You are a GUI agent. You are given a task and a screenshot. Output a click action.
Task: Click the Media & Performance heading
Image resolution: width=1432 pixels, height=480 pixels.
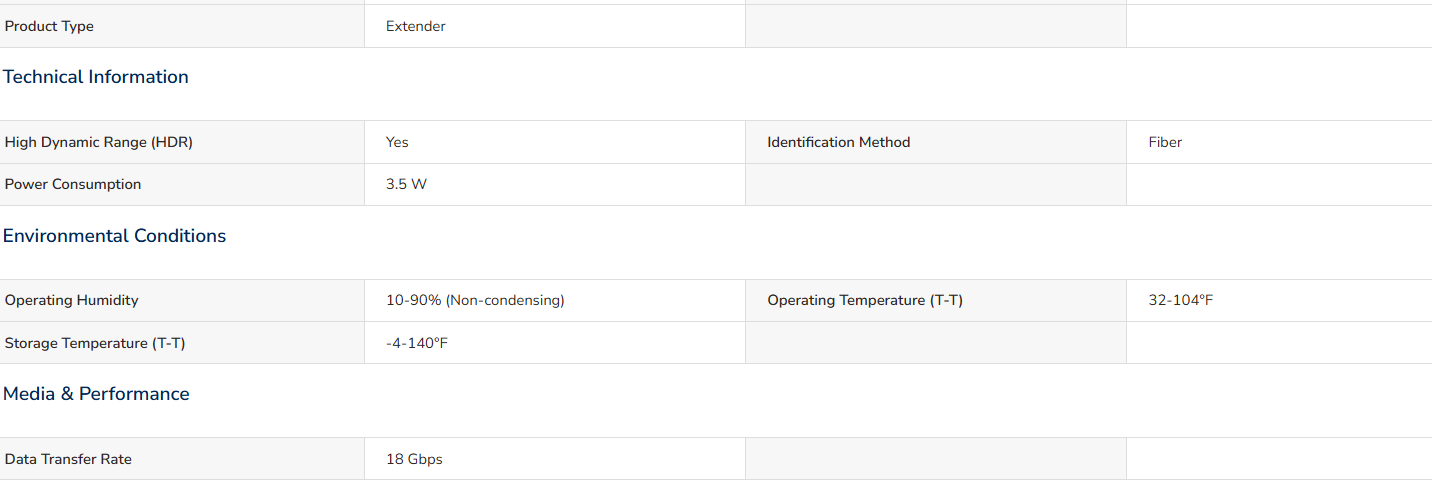pos(96,394)
